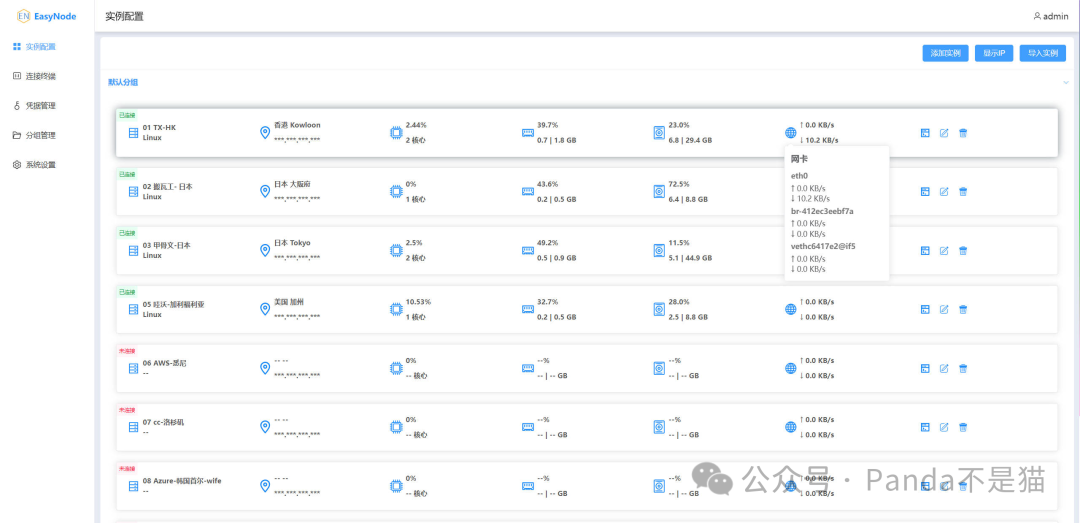Open terminal icon for 02 搬瓦工-日本
The image size is (1080, 523).
pyautogui.click(x=925, y=192)
